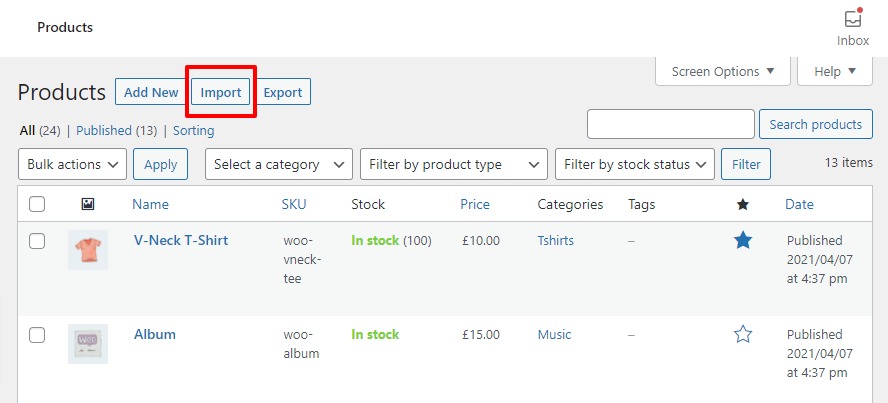The width and height of the screenshot is (888, 403).
Task: Tick the select all products checkbox
Action: click(x=37, y=204)
